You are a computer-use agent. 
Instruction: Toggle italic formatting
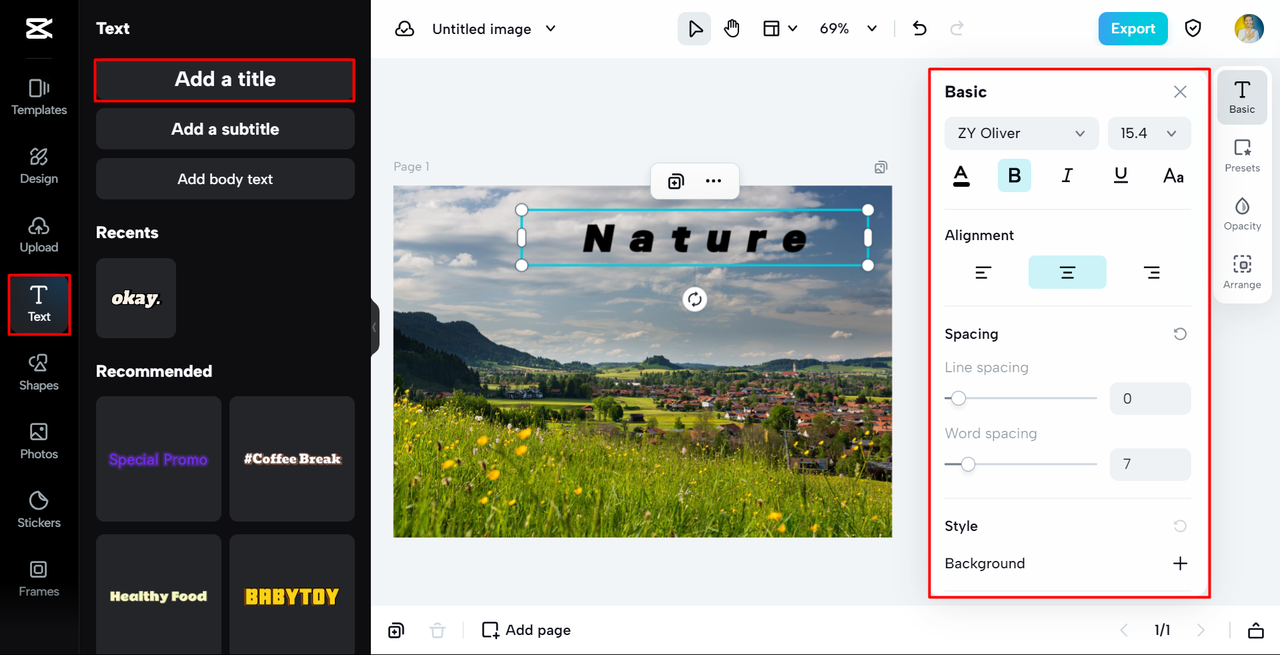coord(1067,176)
